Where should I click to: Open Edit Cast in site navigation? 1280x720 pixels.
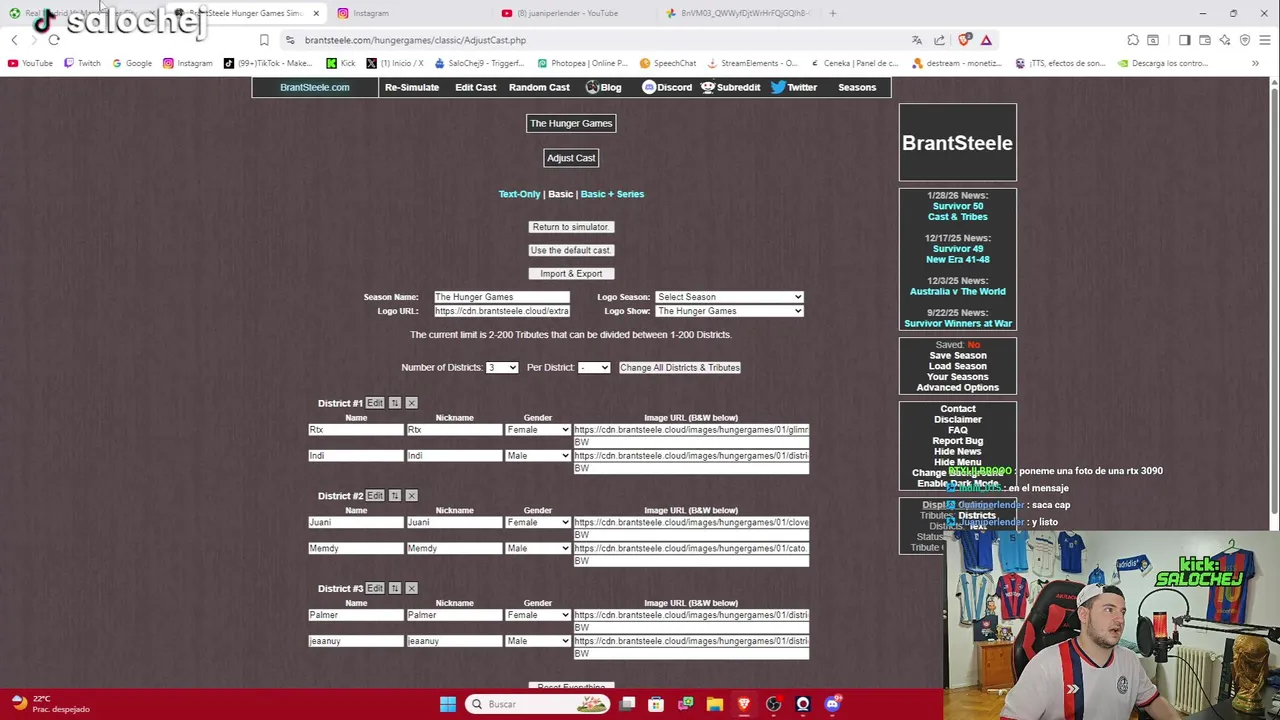[476, 87]
